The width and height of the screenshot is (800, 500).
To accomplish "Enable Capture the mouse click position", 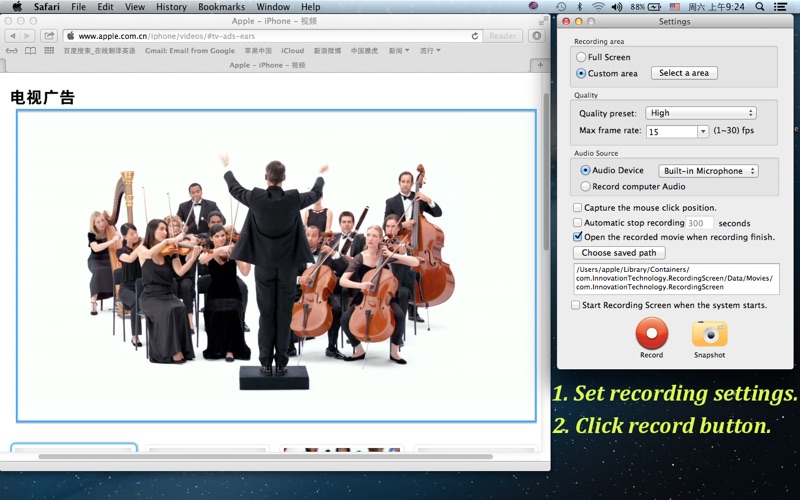I will pos(577,208).
